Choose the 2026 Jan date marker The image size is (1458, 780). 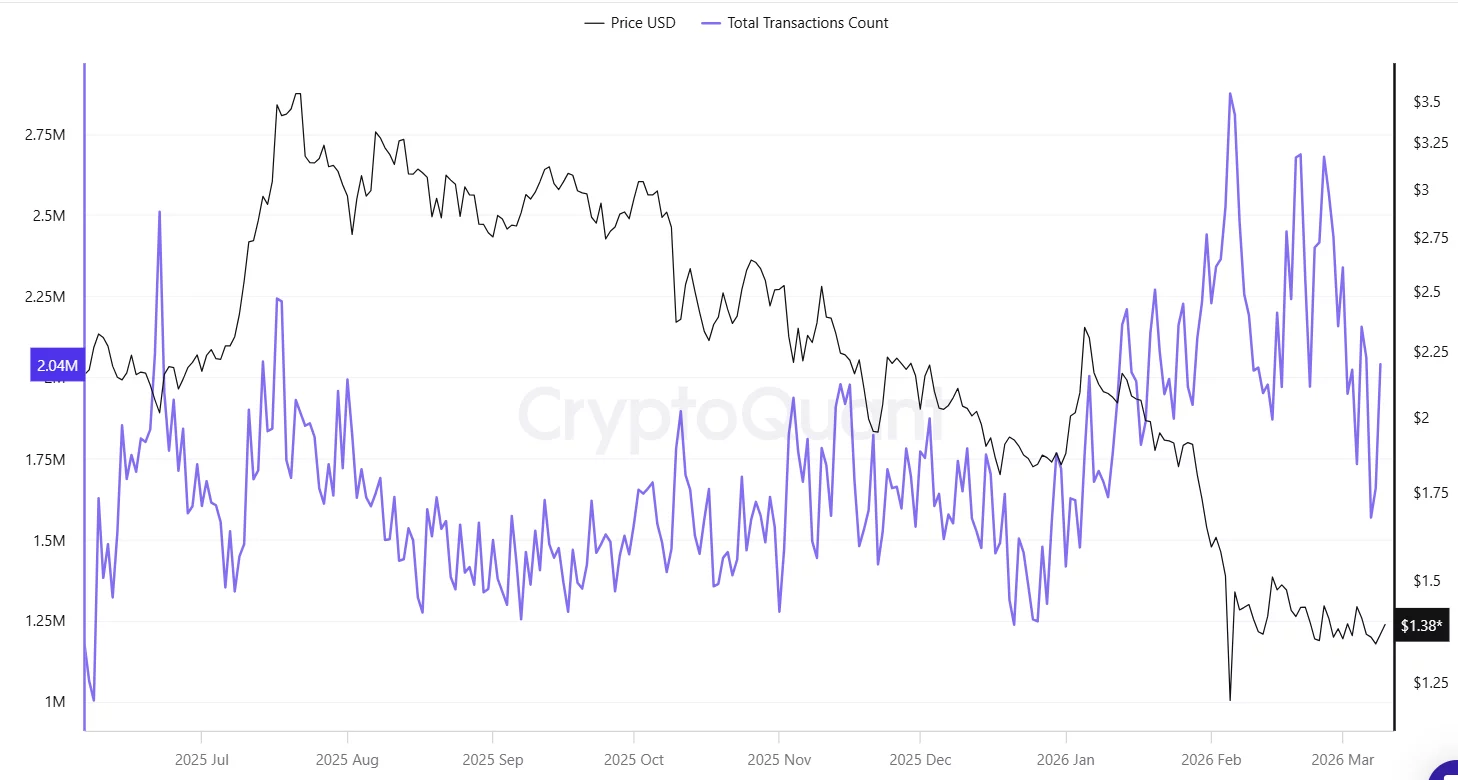click(1066, 758)
